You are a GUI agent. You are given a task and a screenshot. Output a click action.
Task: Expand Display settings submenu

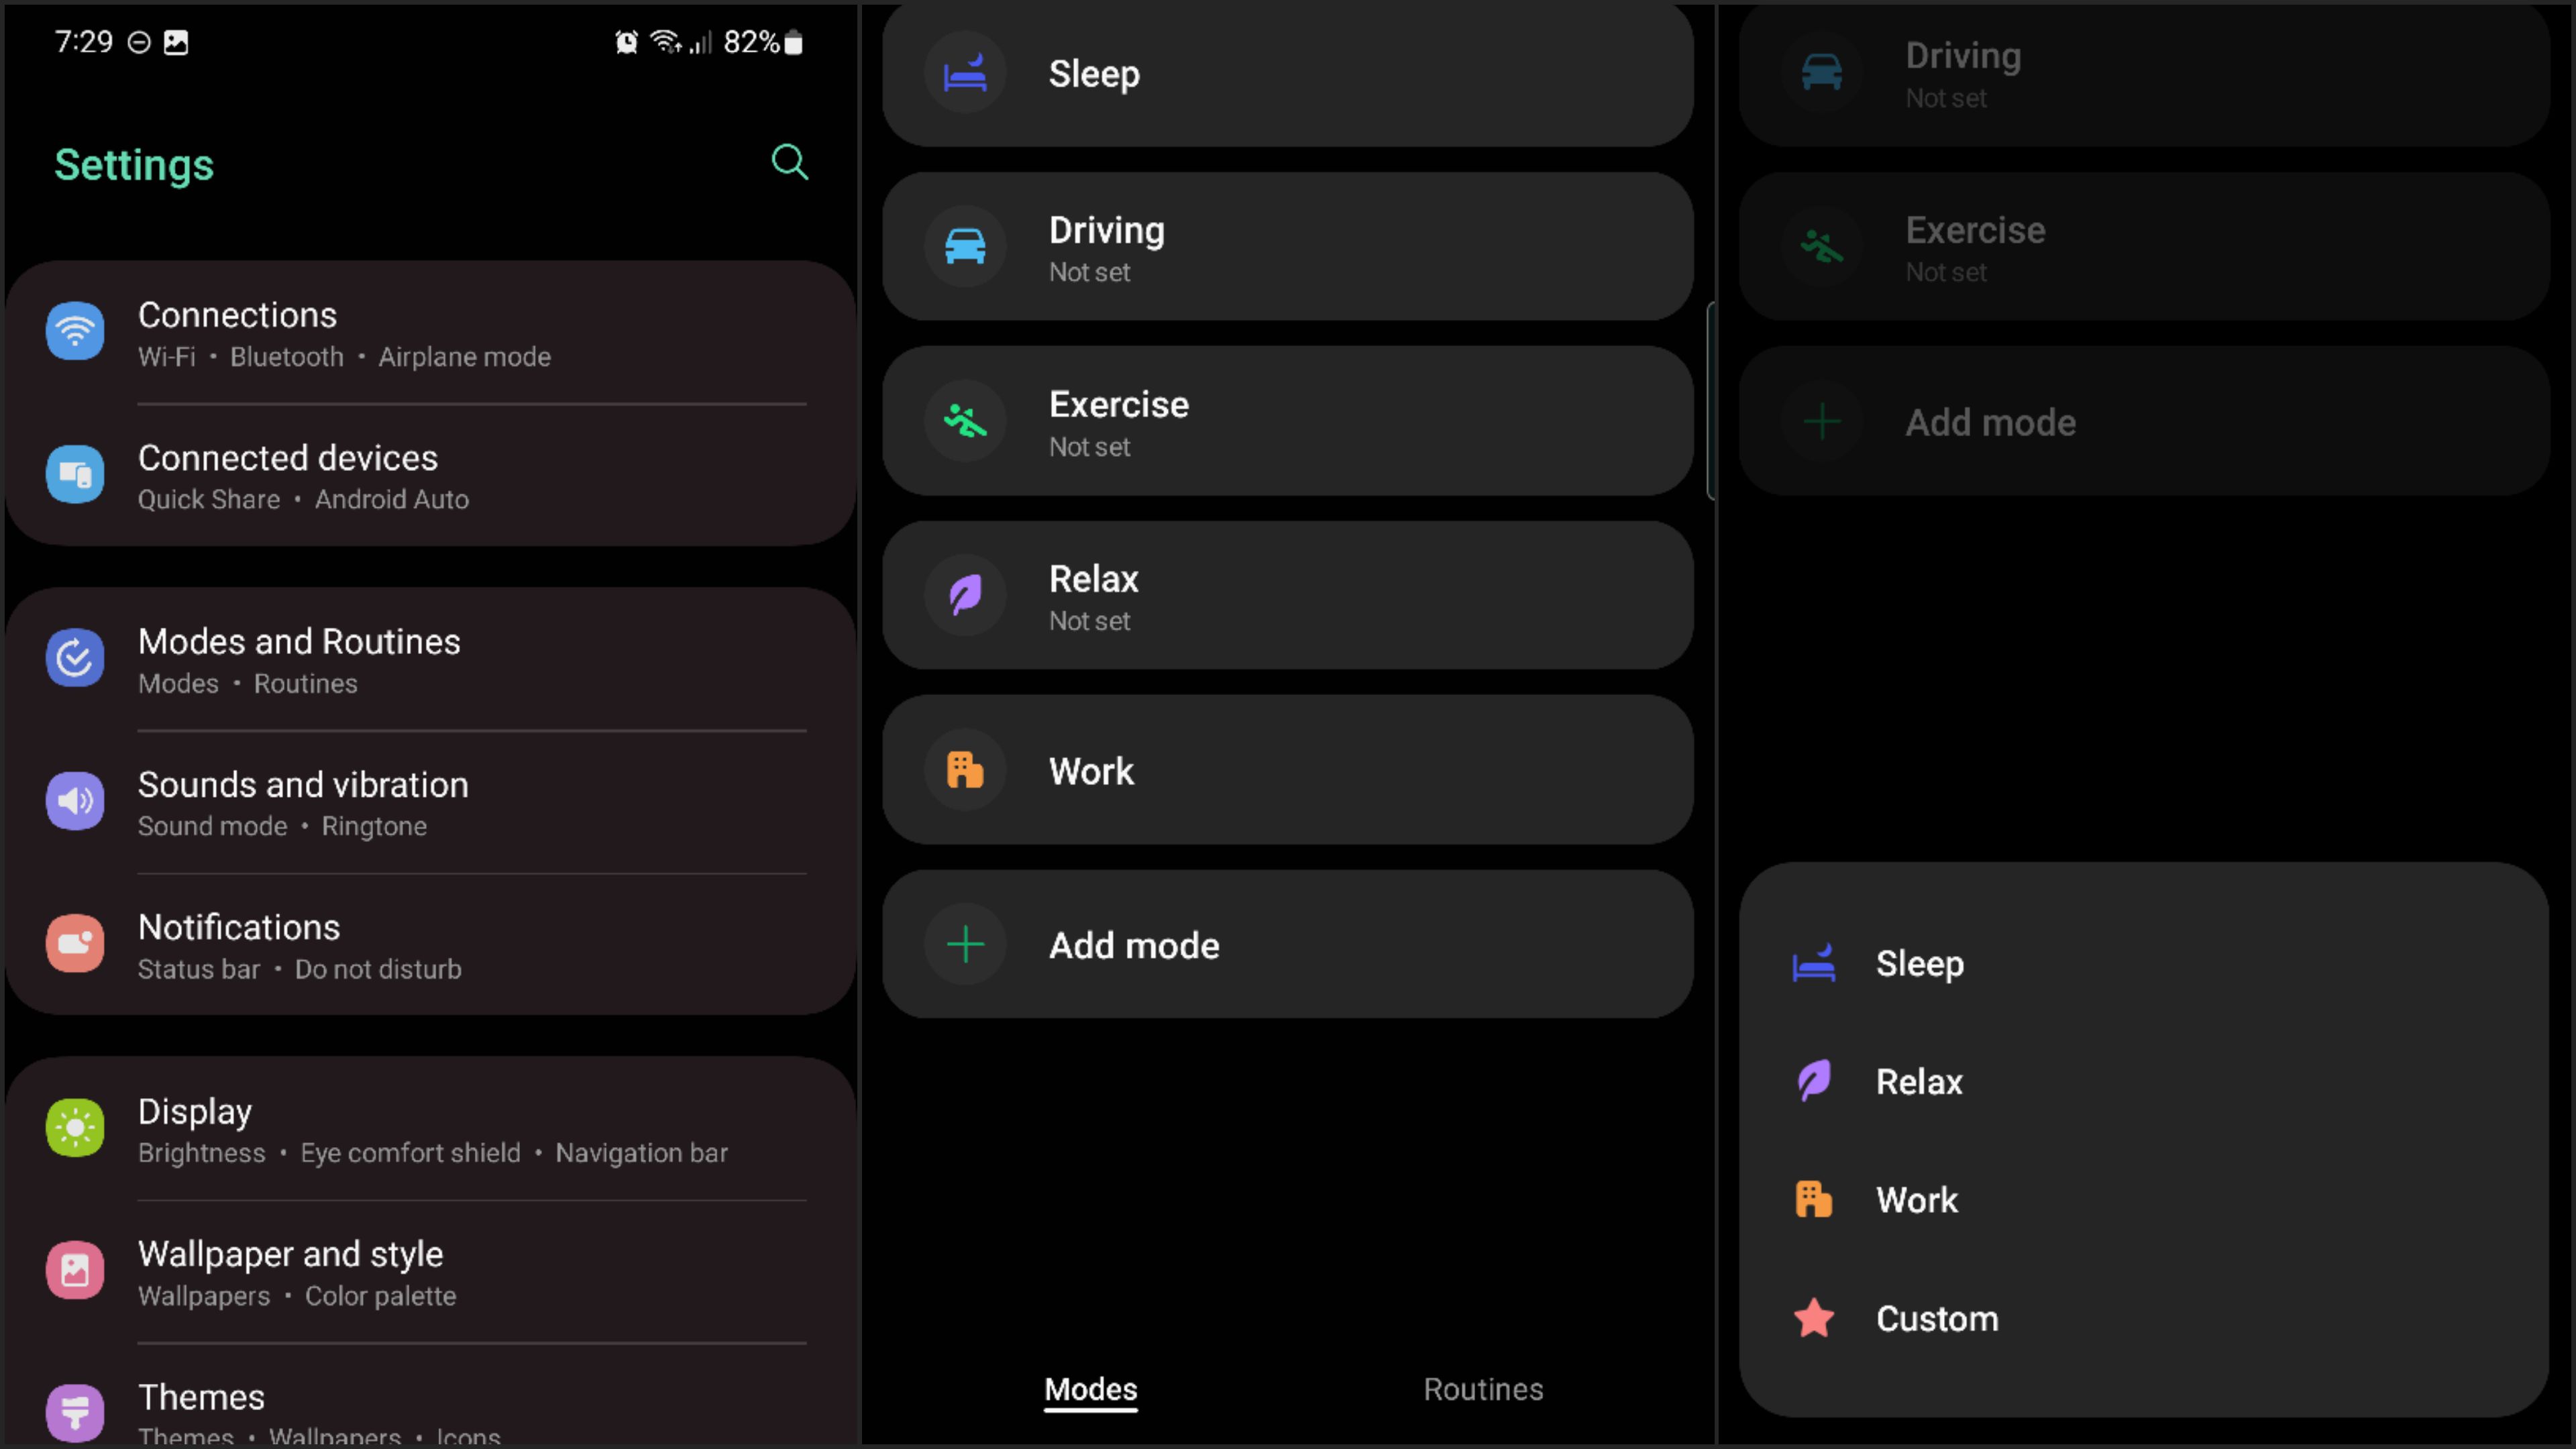(433, 1129)
